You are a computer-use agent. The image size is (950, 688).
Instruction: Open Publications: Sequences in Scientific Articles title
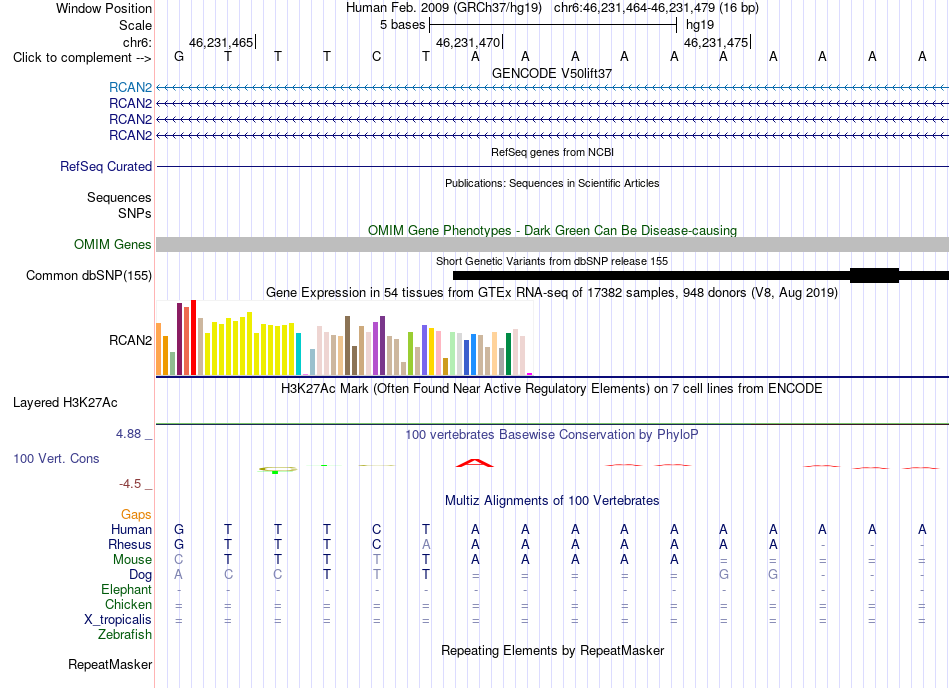click(552, 183)
